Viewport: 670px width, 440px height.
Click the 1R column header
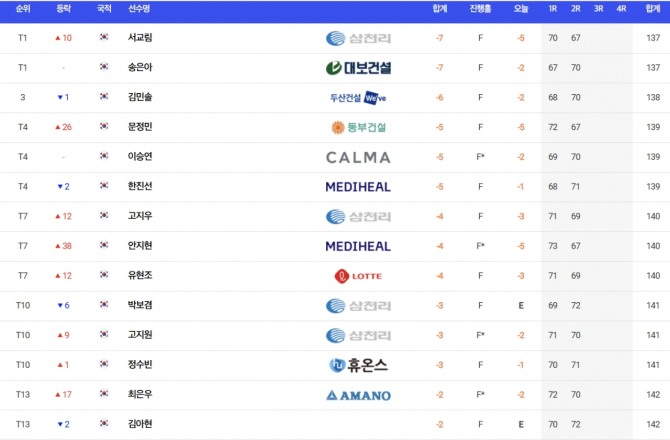click(x=553, y=9)
